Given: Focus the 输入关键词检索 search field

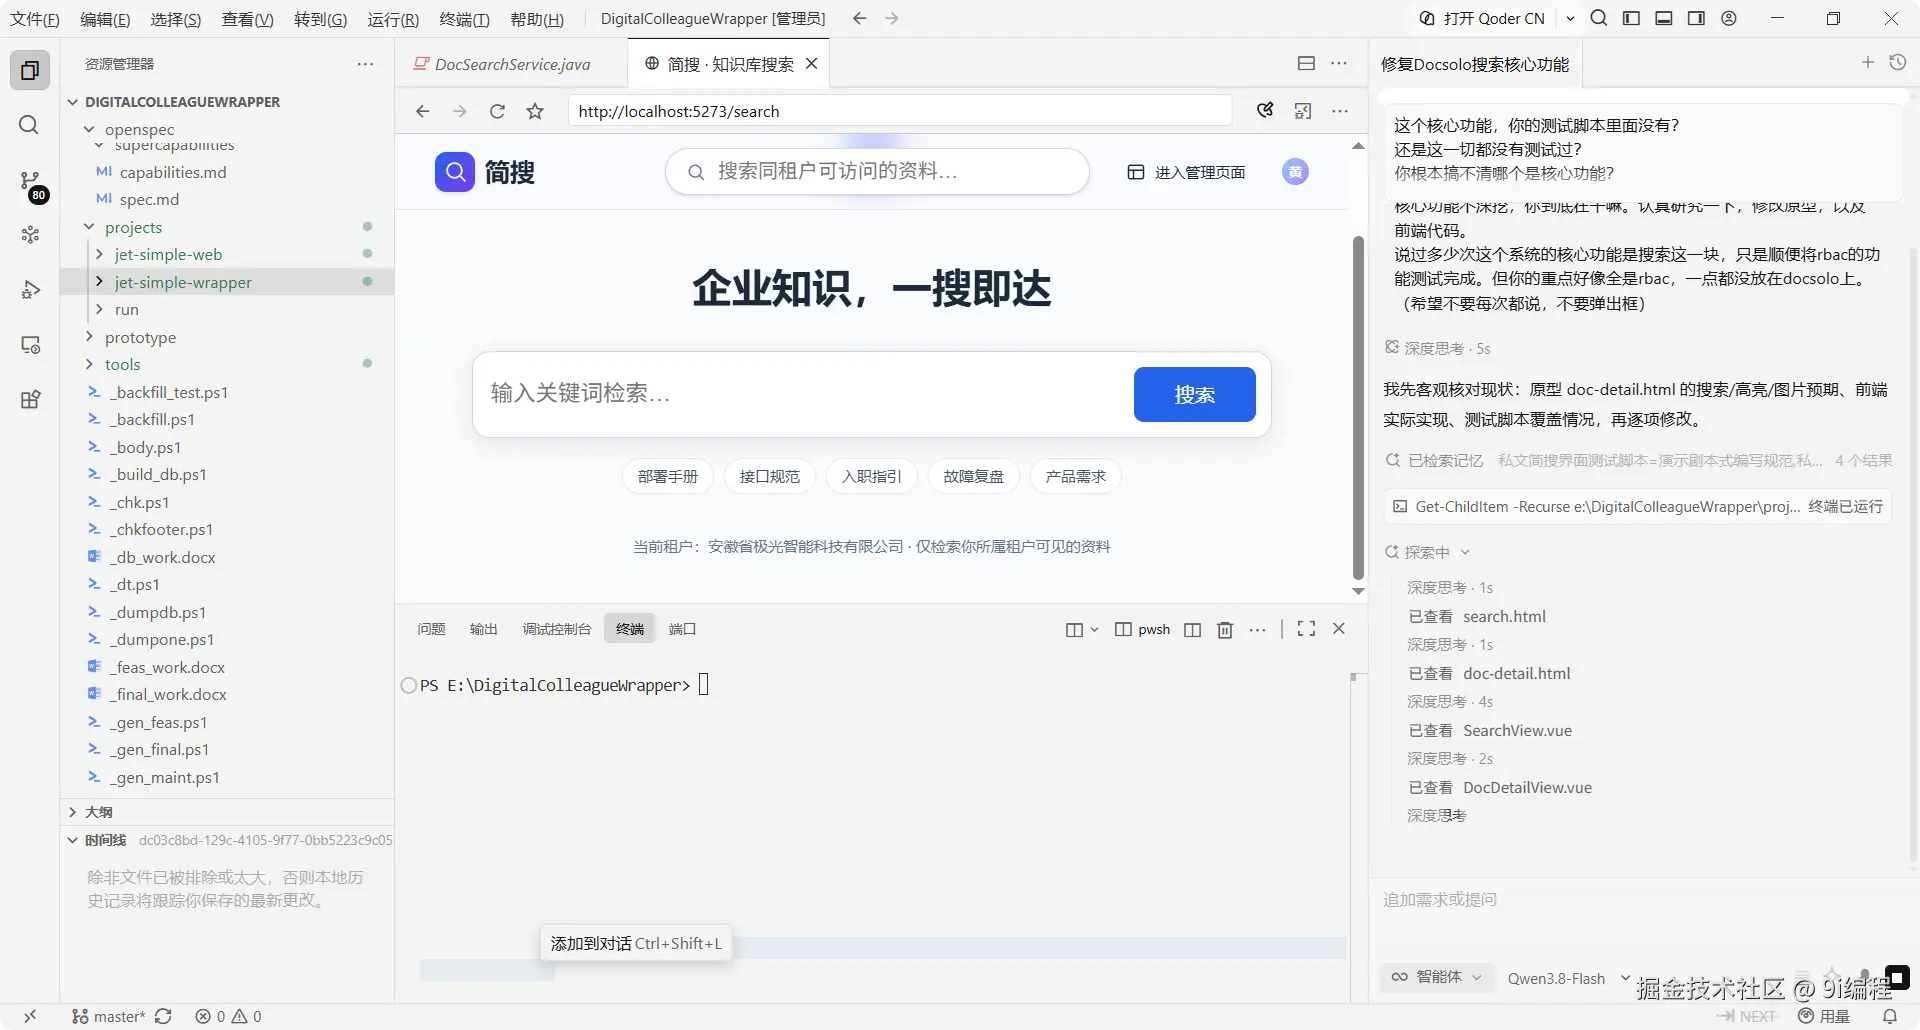Looking at the screenshot, I should 800,393.
